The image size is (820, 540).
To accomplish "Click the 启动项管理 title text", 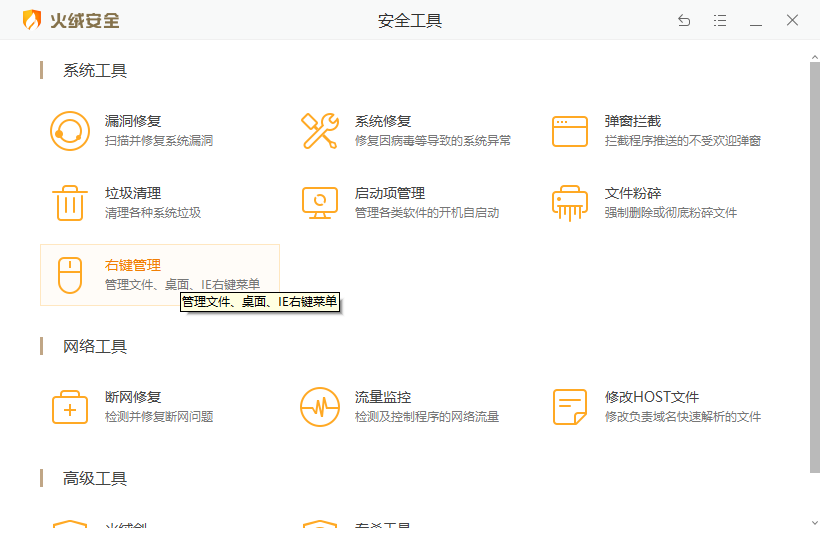I will (390, 193).
